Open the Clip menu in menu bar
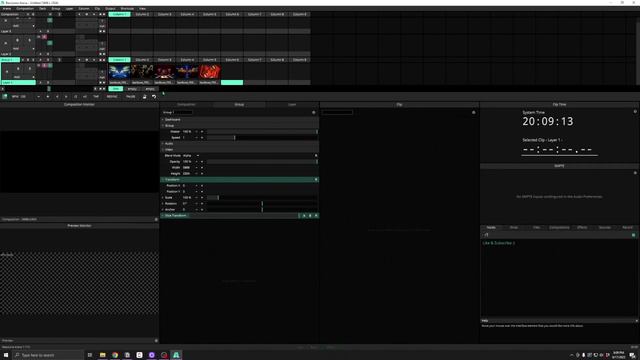 point(97,9)
